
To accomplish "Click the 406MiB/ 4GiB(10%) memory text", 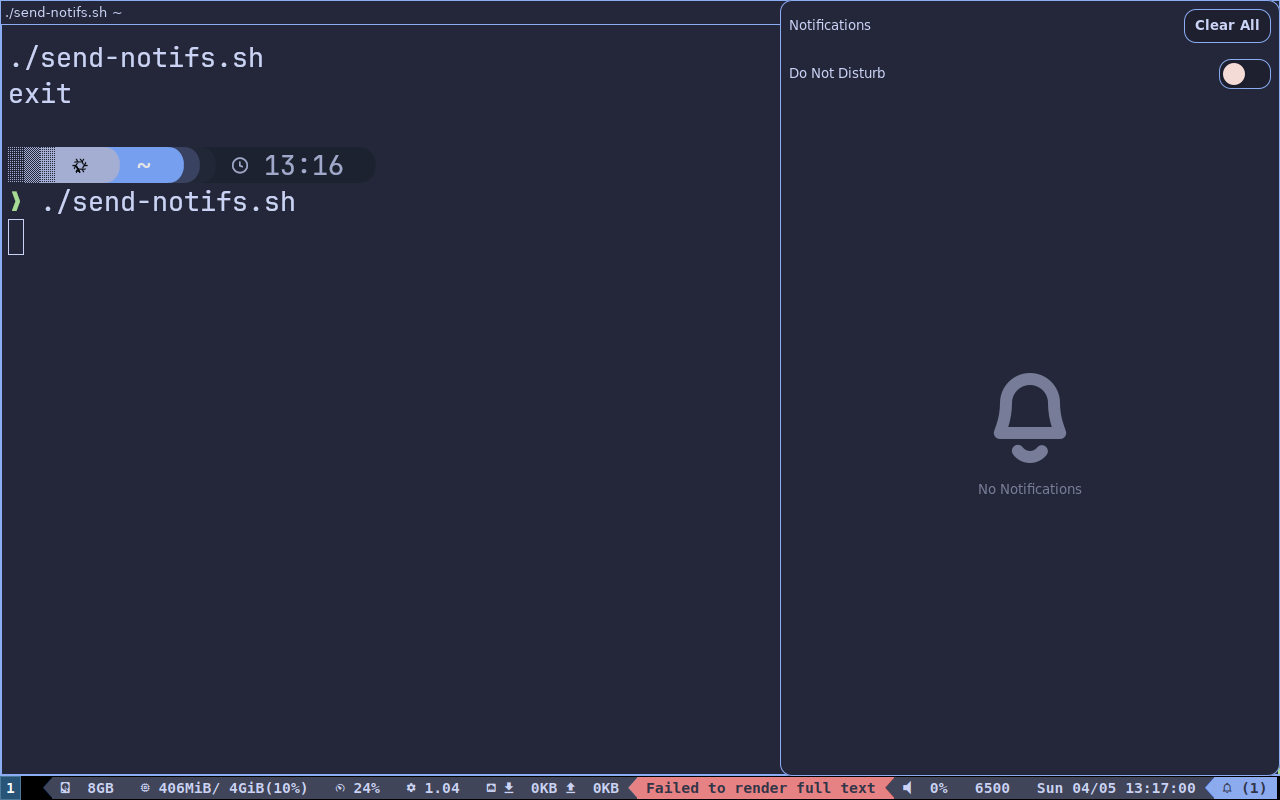I will pos(233,788).
